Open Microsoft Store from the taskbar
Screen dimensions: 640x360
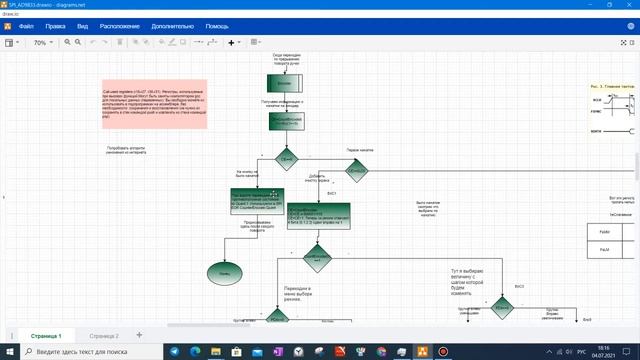tap(237, 351)
